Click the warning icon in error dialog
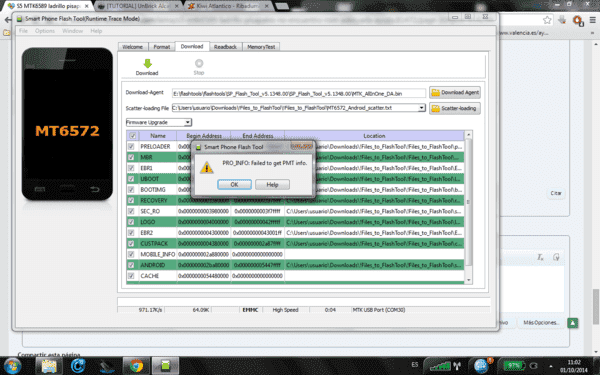 (x=207, y=167)
